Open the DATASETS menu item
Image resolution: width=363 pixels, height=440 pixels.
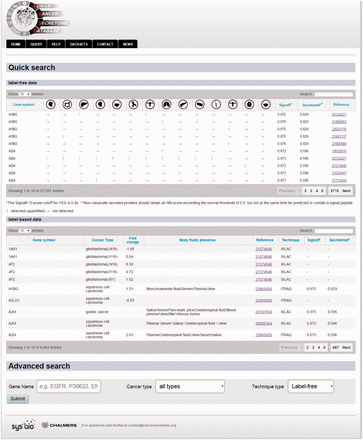pyautogui.click(x=79, y=44)
